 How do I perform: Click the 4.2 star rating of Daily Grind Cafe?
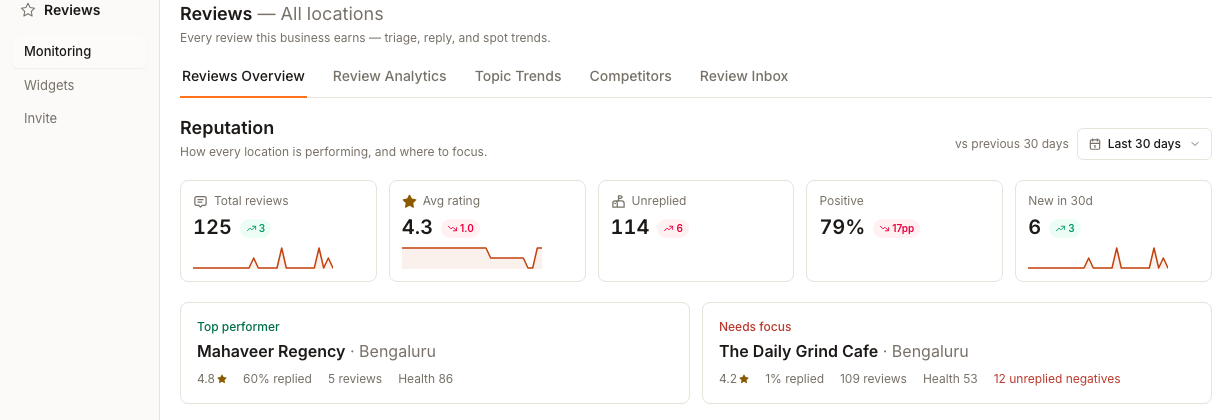point(734,379)
